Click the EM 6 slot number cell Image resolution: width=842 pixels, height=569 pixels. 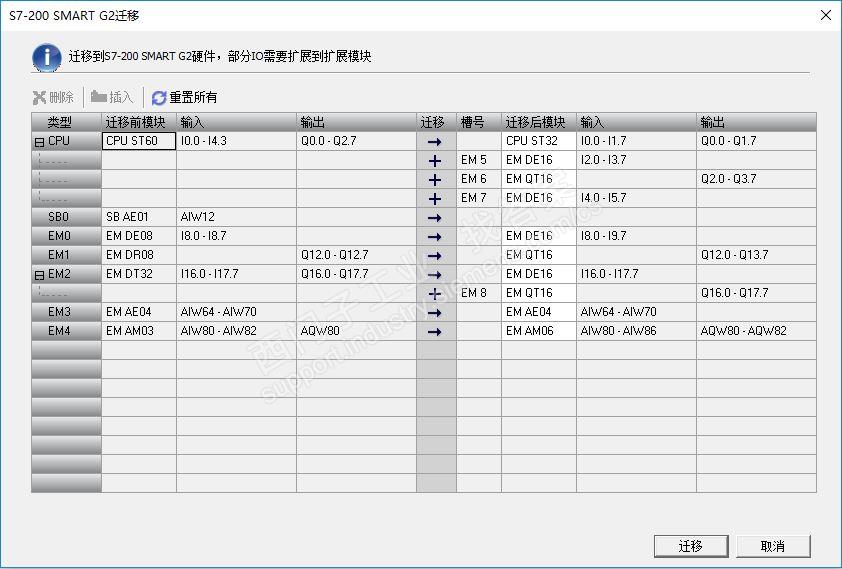click(x=478, y=179)
